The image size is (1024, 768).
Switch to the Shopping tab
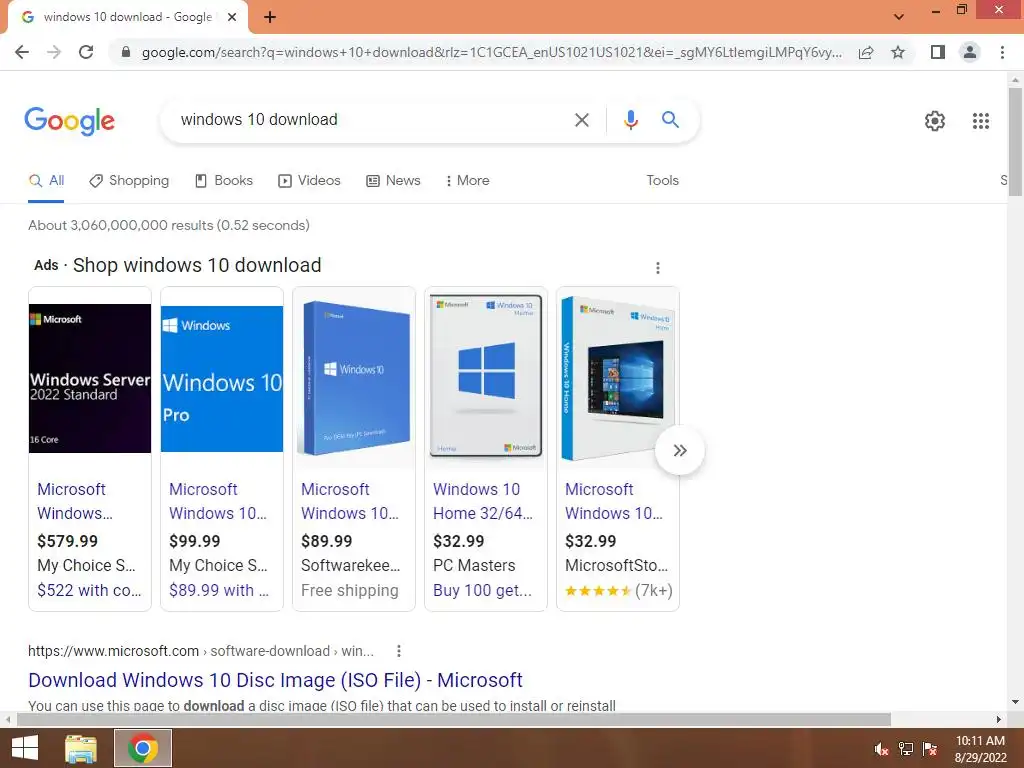pyautogui.click(x=129, y=181)
